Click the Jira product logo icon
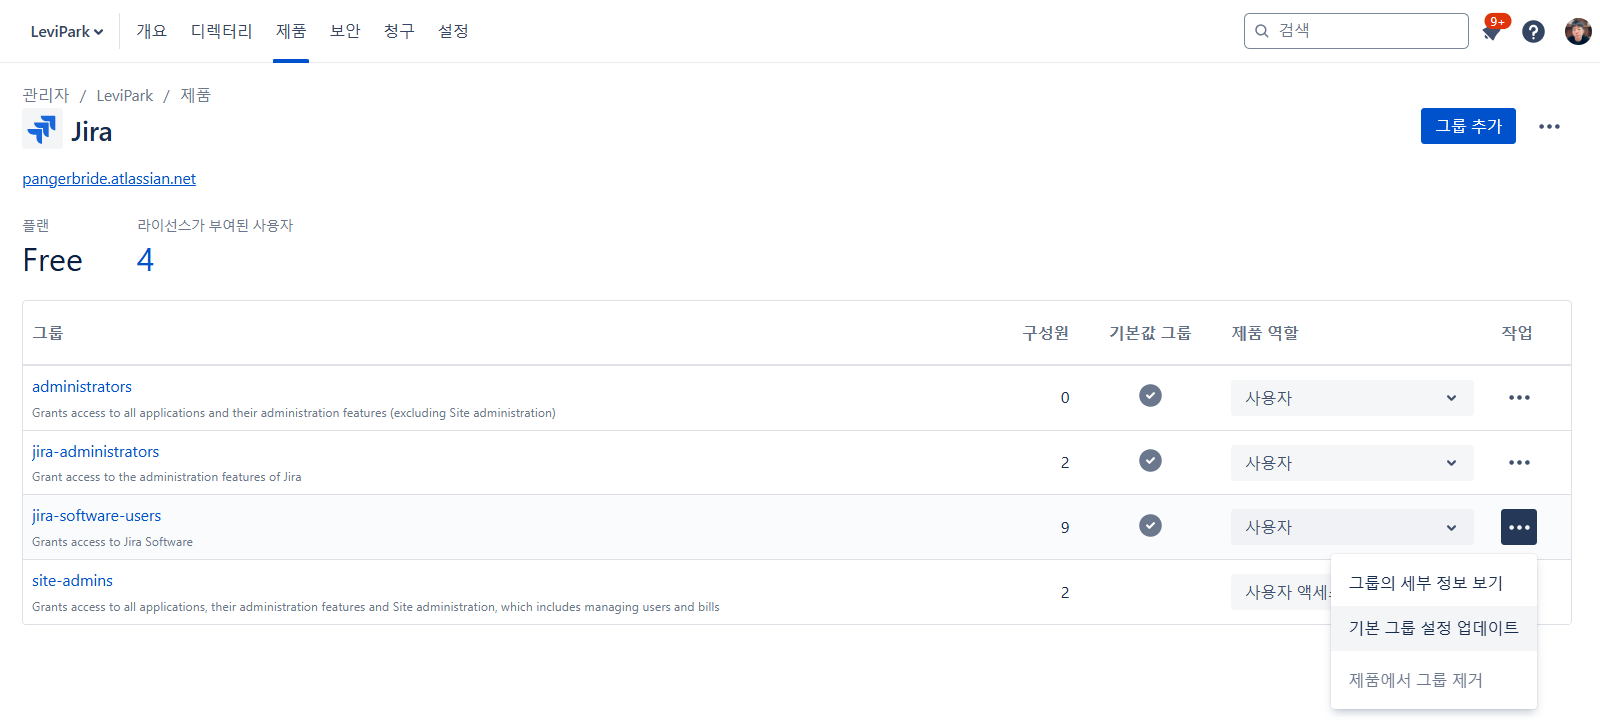 42,130
